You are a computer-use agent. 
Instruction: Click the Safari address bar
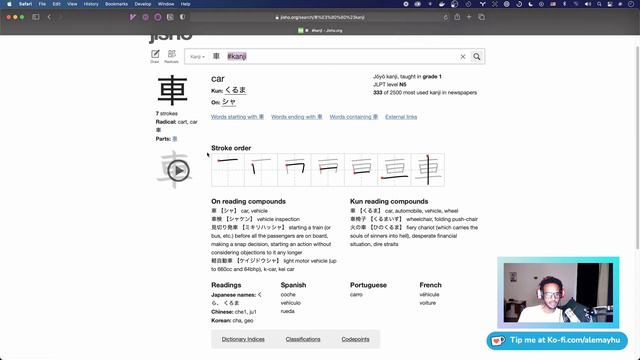coord(319,17)
